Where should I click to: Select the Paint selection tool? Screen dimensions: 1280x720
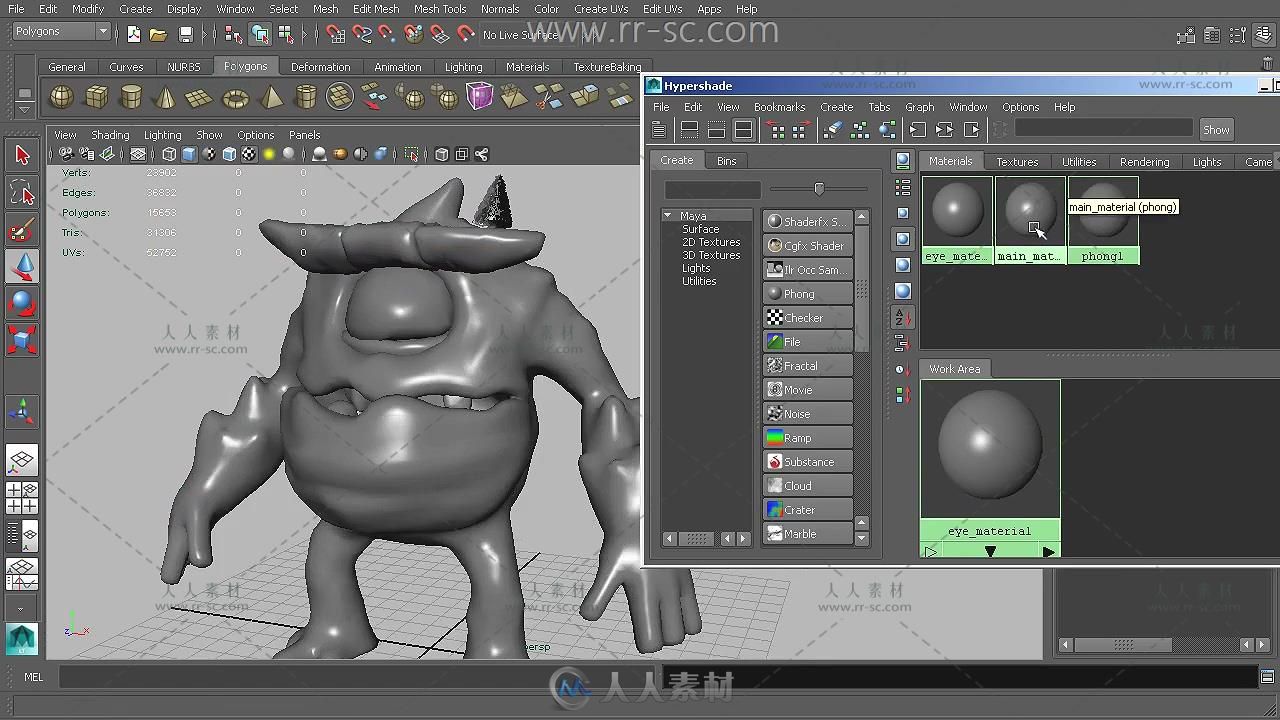(22, 230)
